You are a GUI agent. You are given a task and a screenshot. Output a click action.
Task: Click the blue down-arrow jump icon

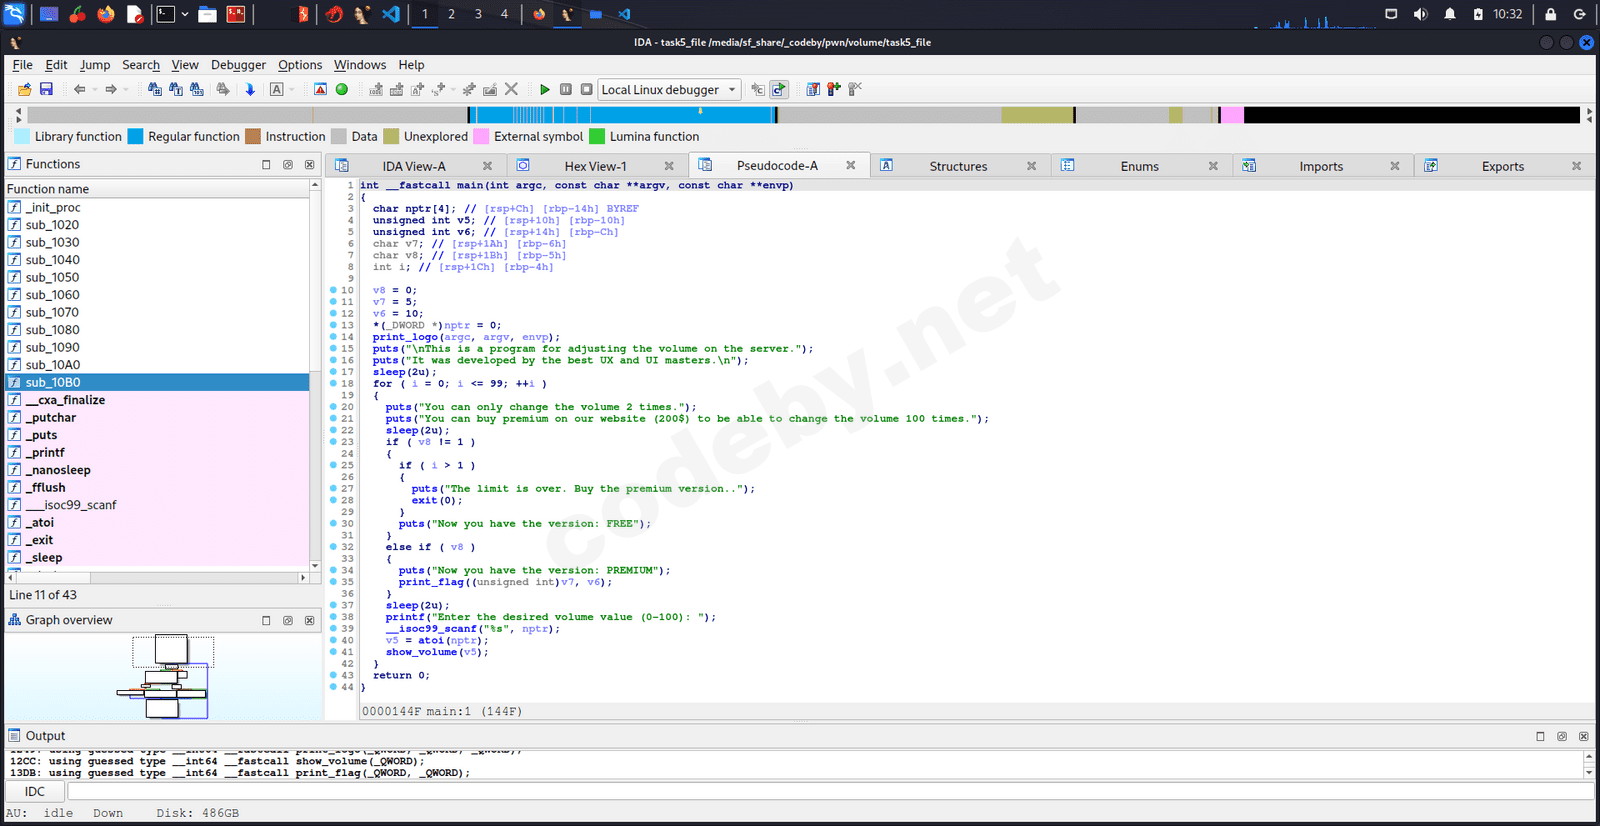tap(250, 90)
